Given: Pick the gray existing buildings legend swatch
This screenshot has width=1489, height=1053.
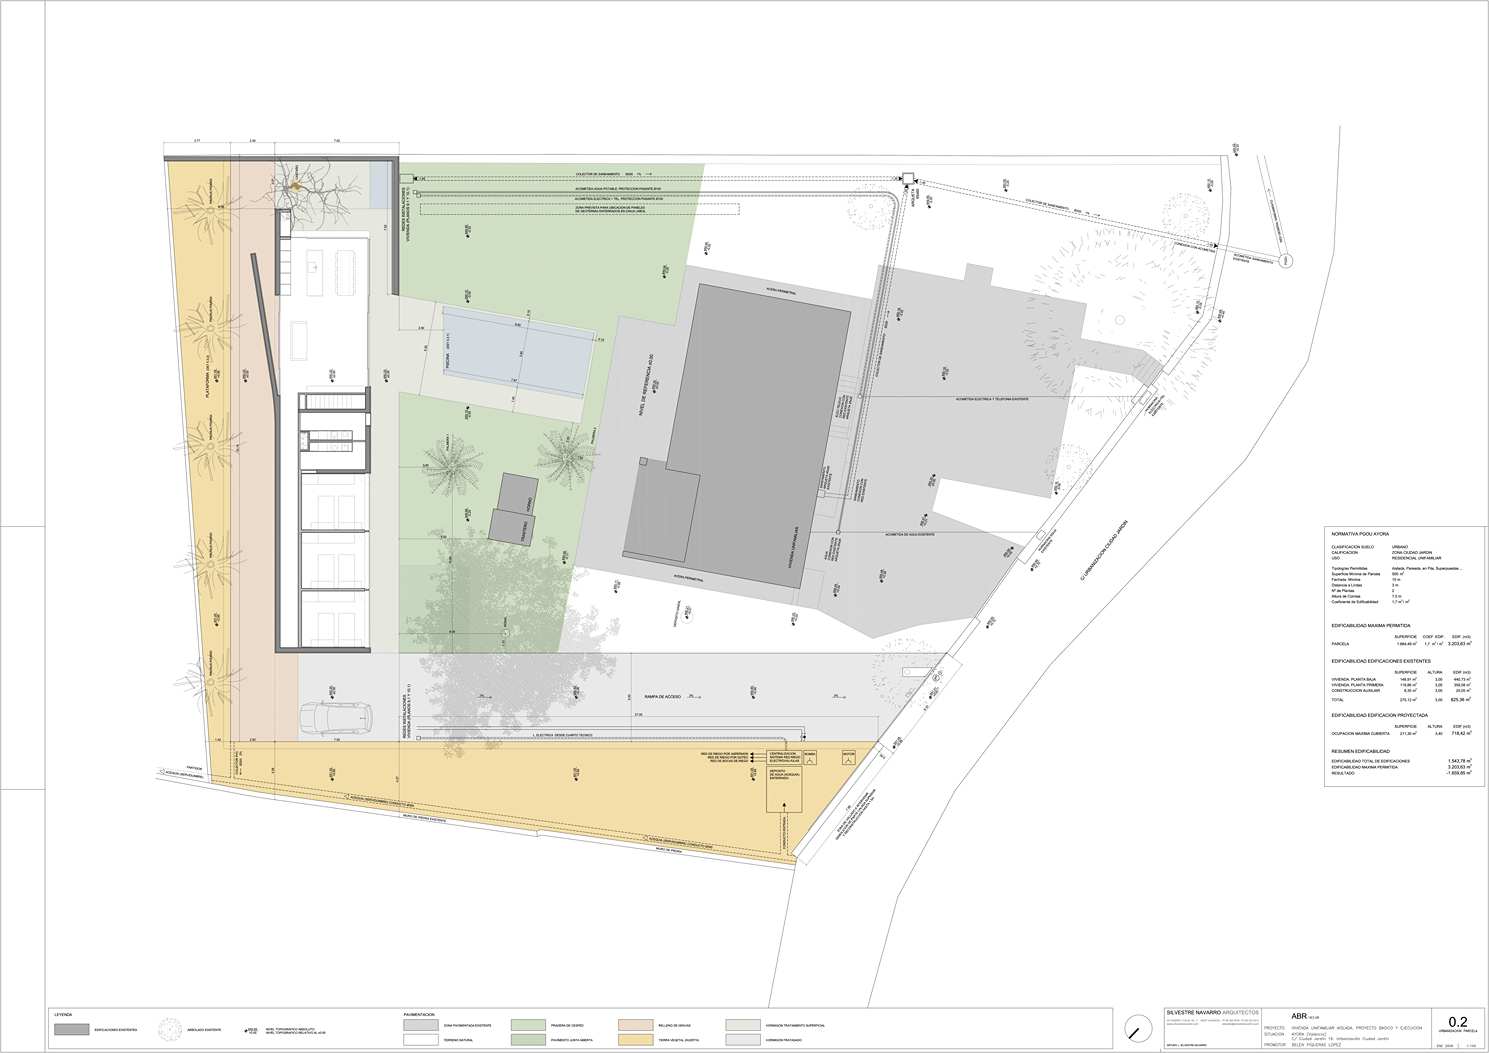Looking at the screenshot, I should (x=73, y=1029).
